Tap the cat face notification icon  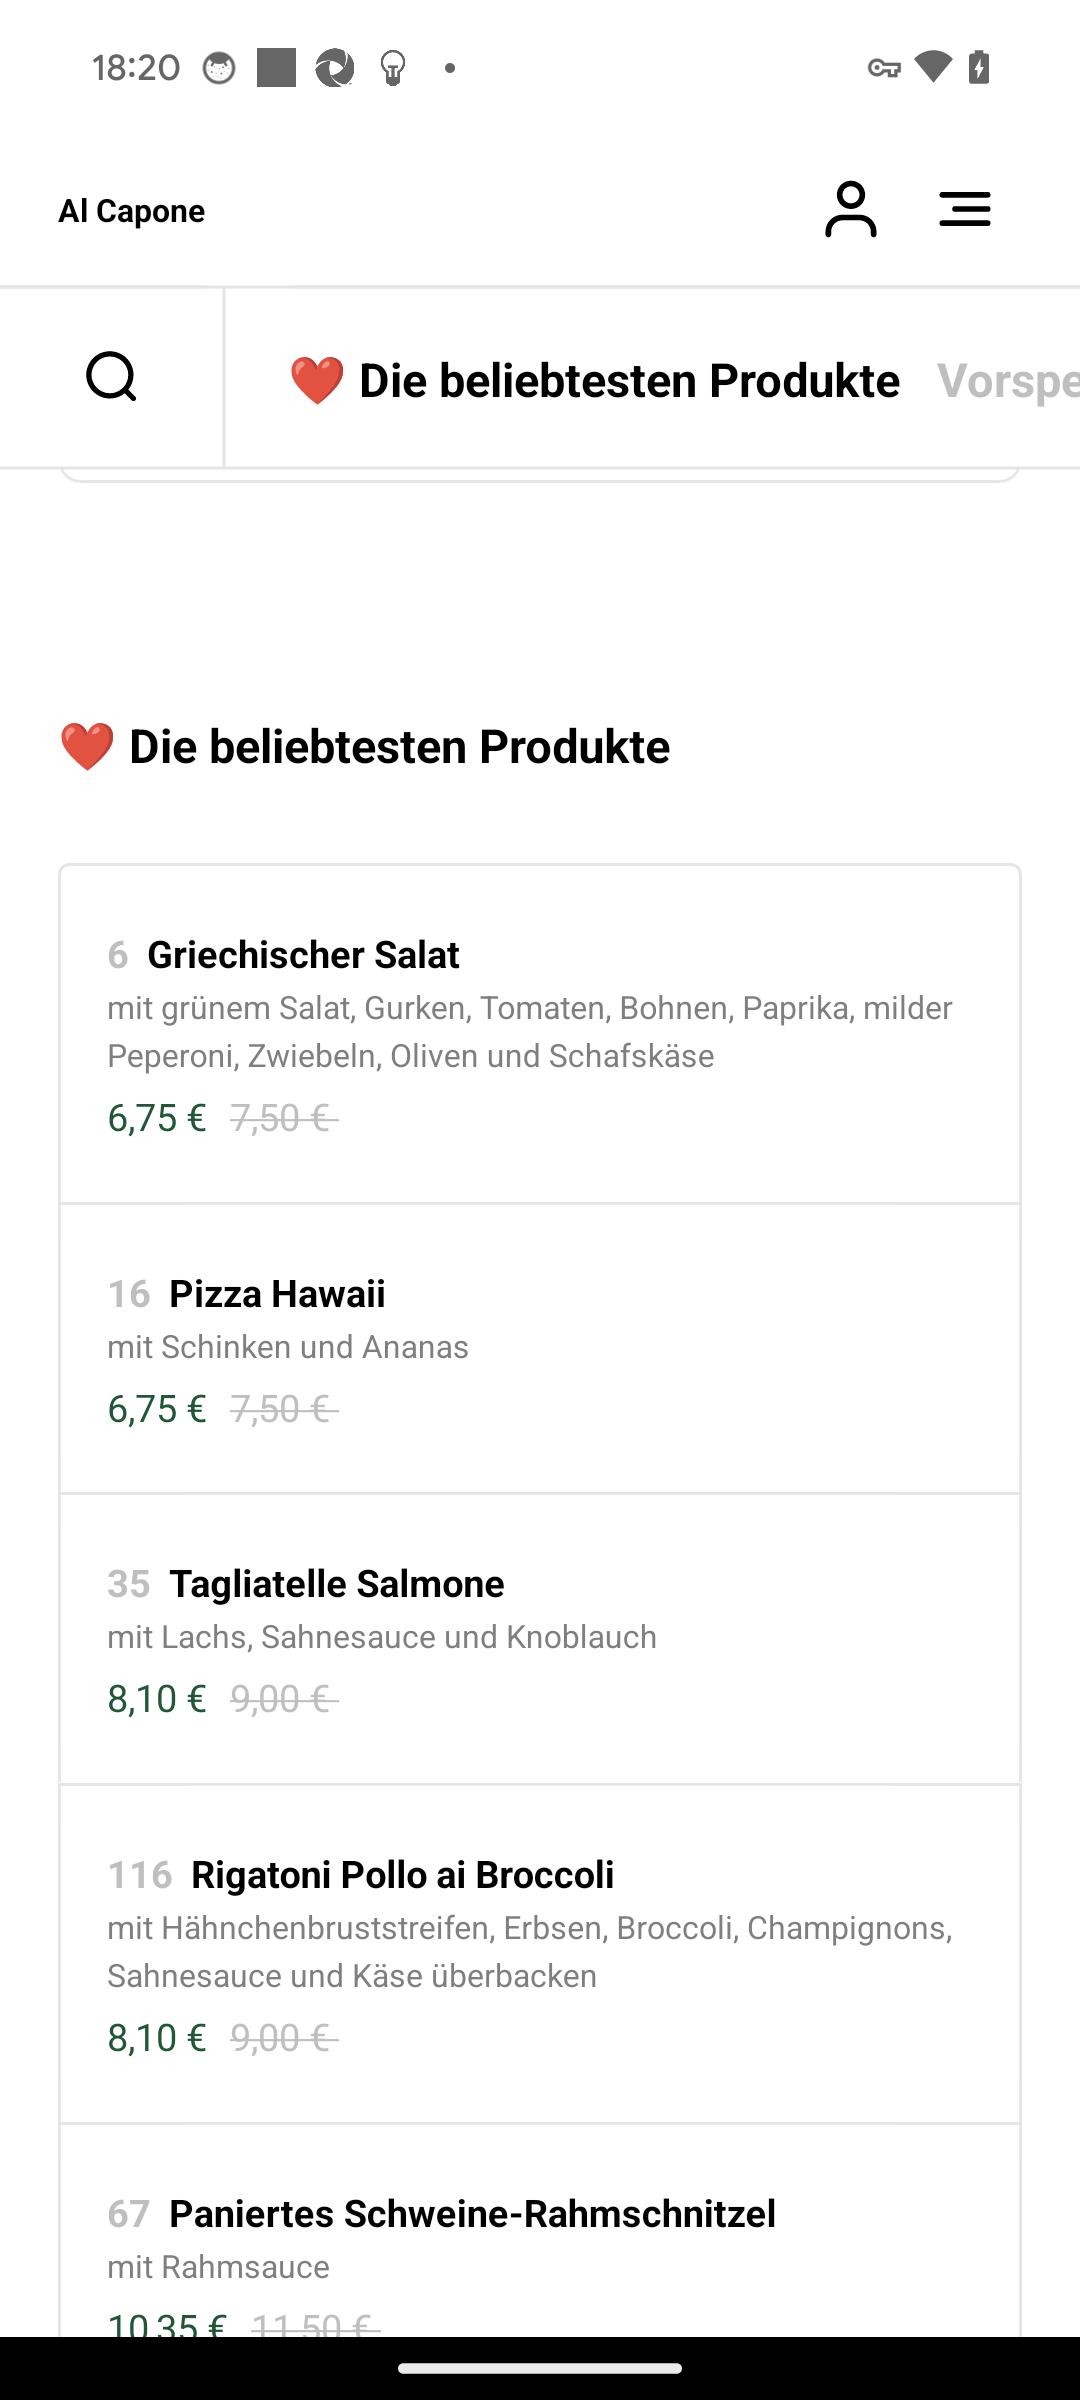click(219, 68)
